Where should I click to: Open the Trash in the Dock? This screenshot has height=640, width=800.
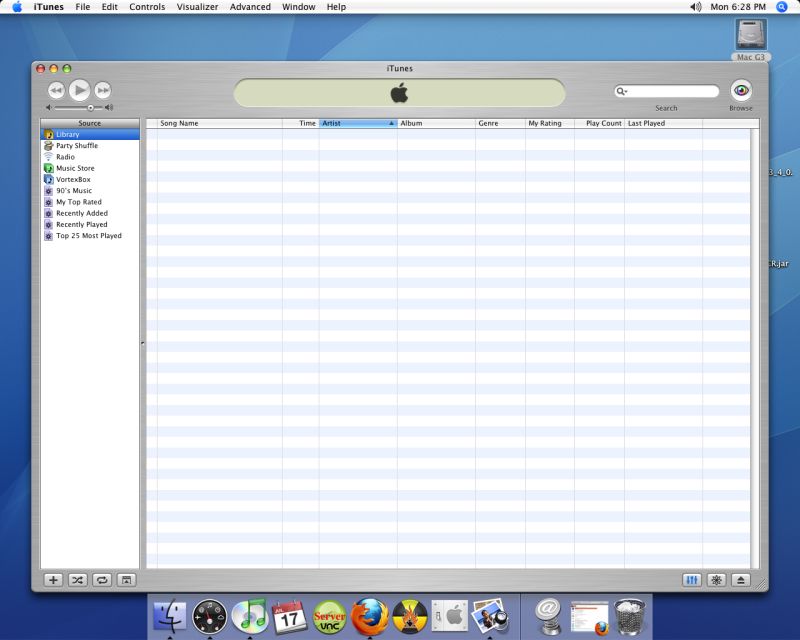[x=630, y=617]
